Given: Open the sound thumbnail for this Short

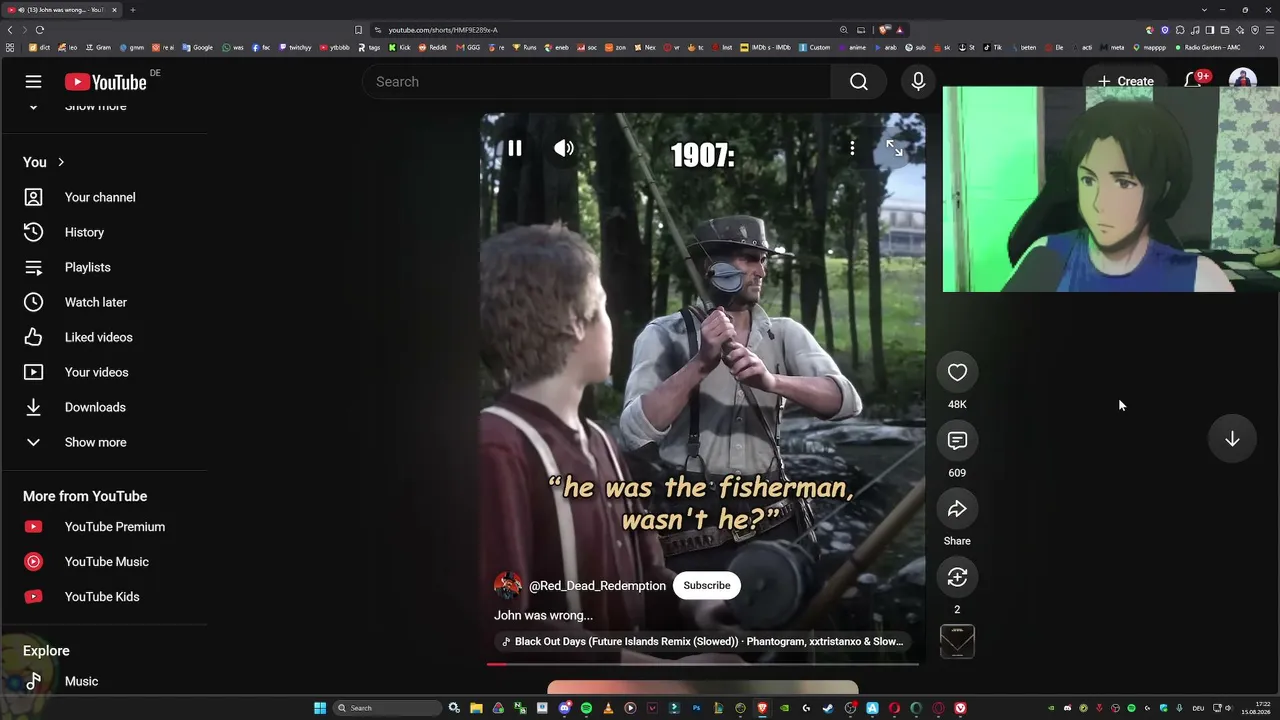Looking at the screenshot, I should point(957,642).
